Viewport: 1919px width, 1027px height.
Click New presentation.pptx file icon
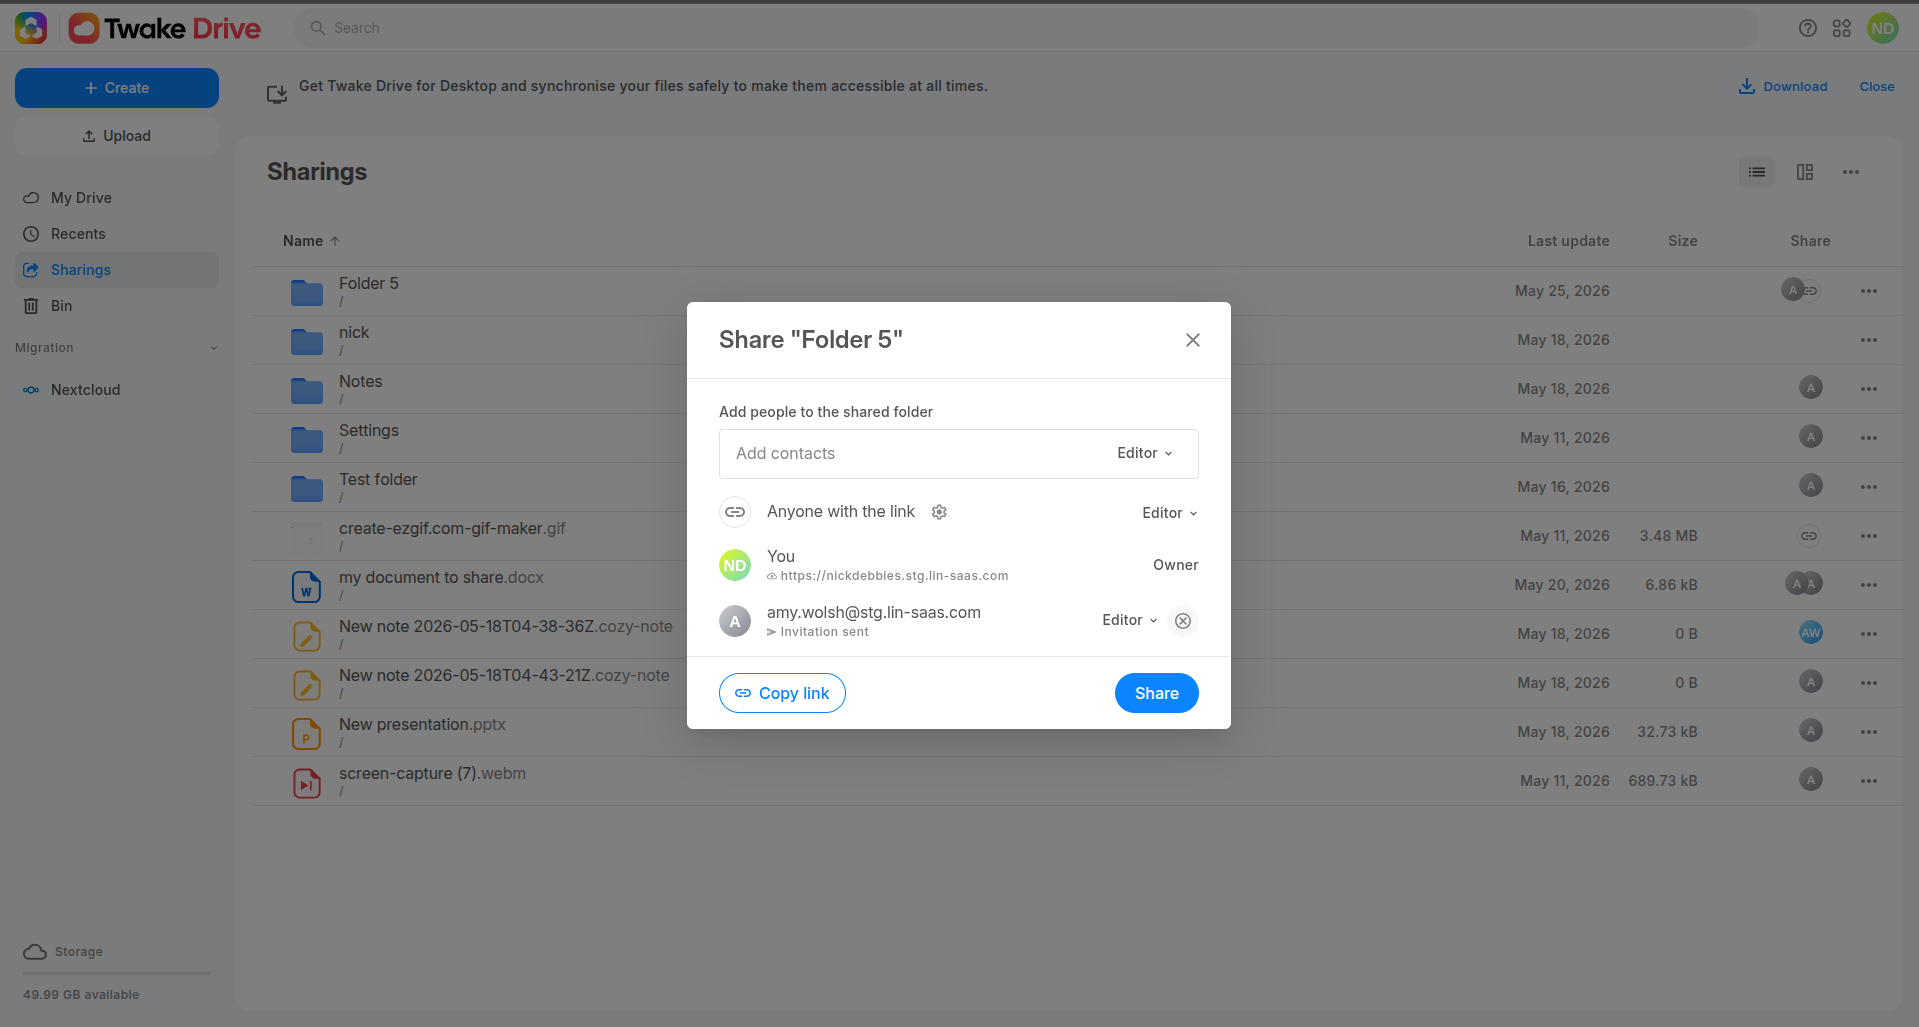(306, 733)
